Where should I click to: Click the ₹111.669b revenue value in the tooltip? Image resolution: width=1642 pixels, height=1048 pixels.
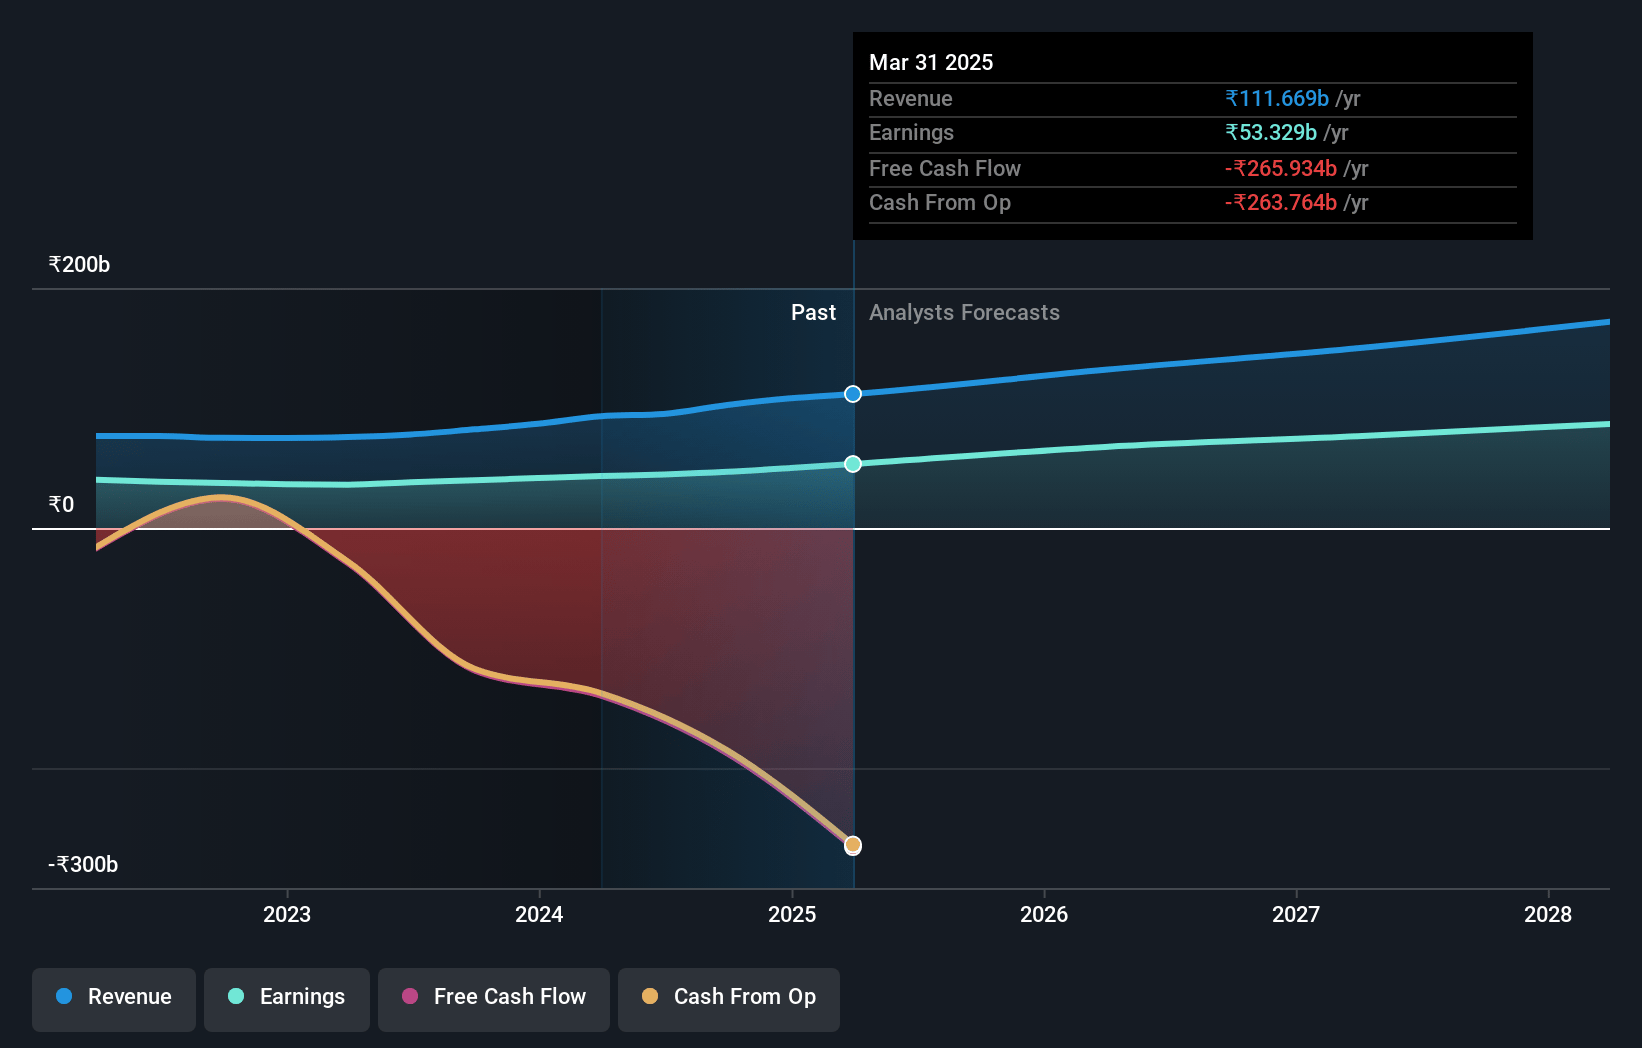click(1277, 99)
